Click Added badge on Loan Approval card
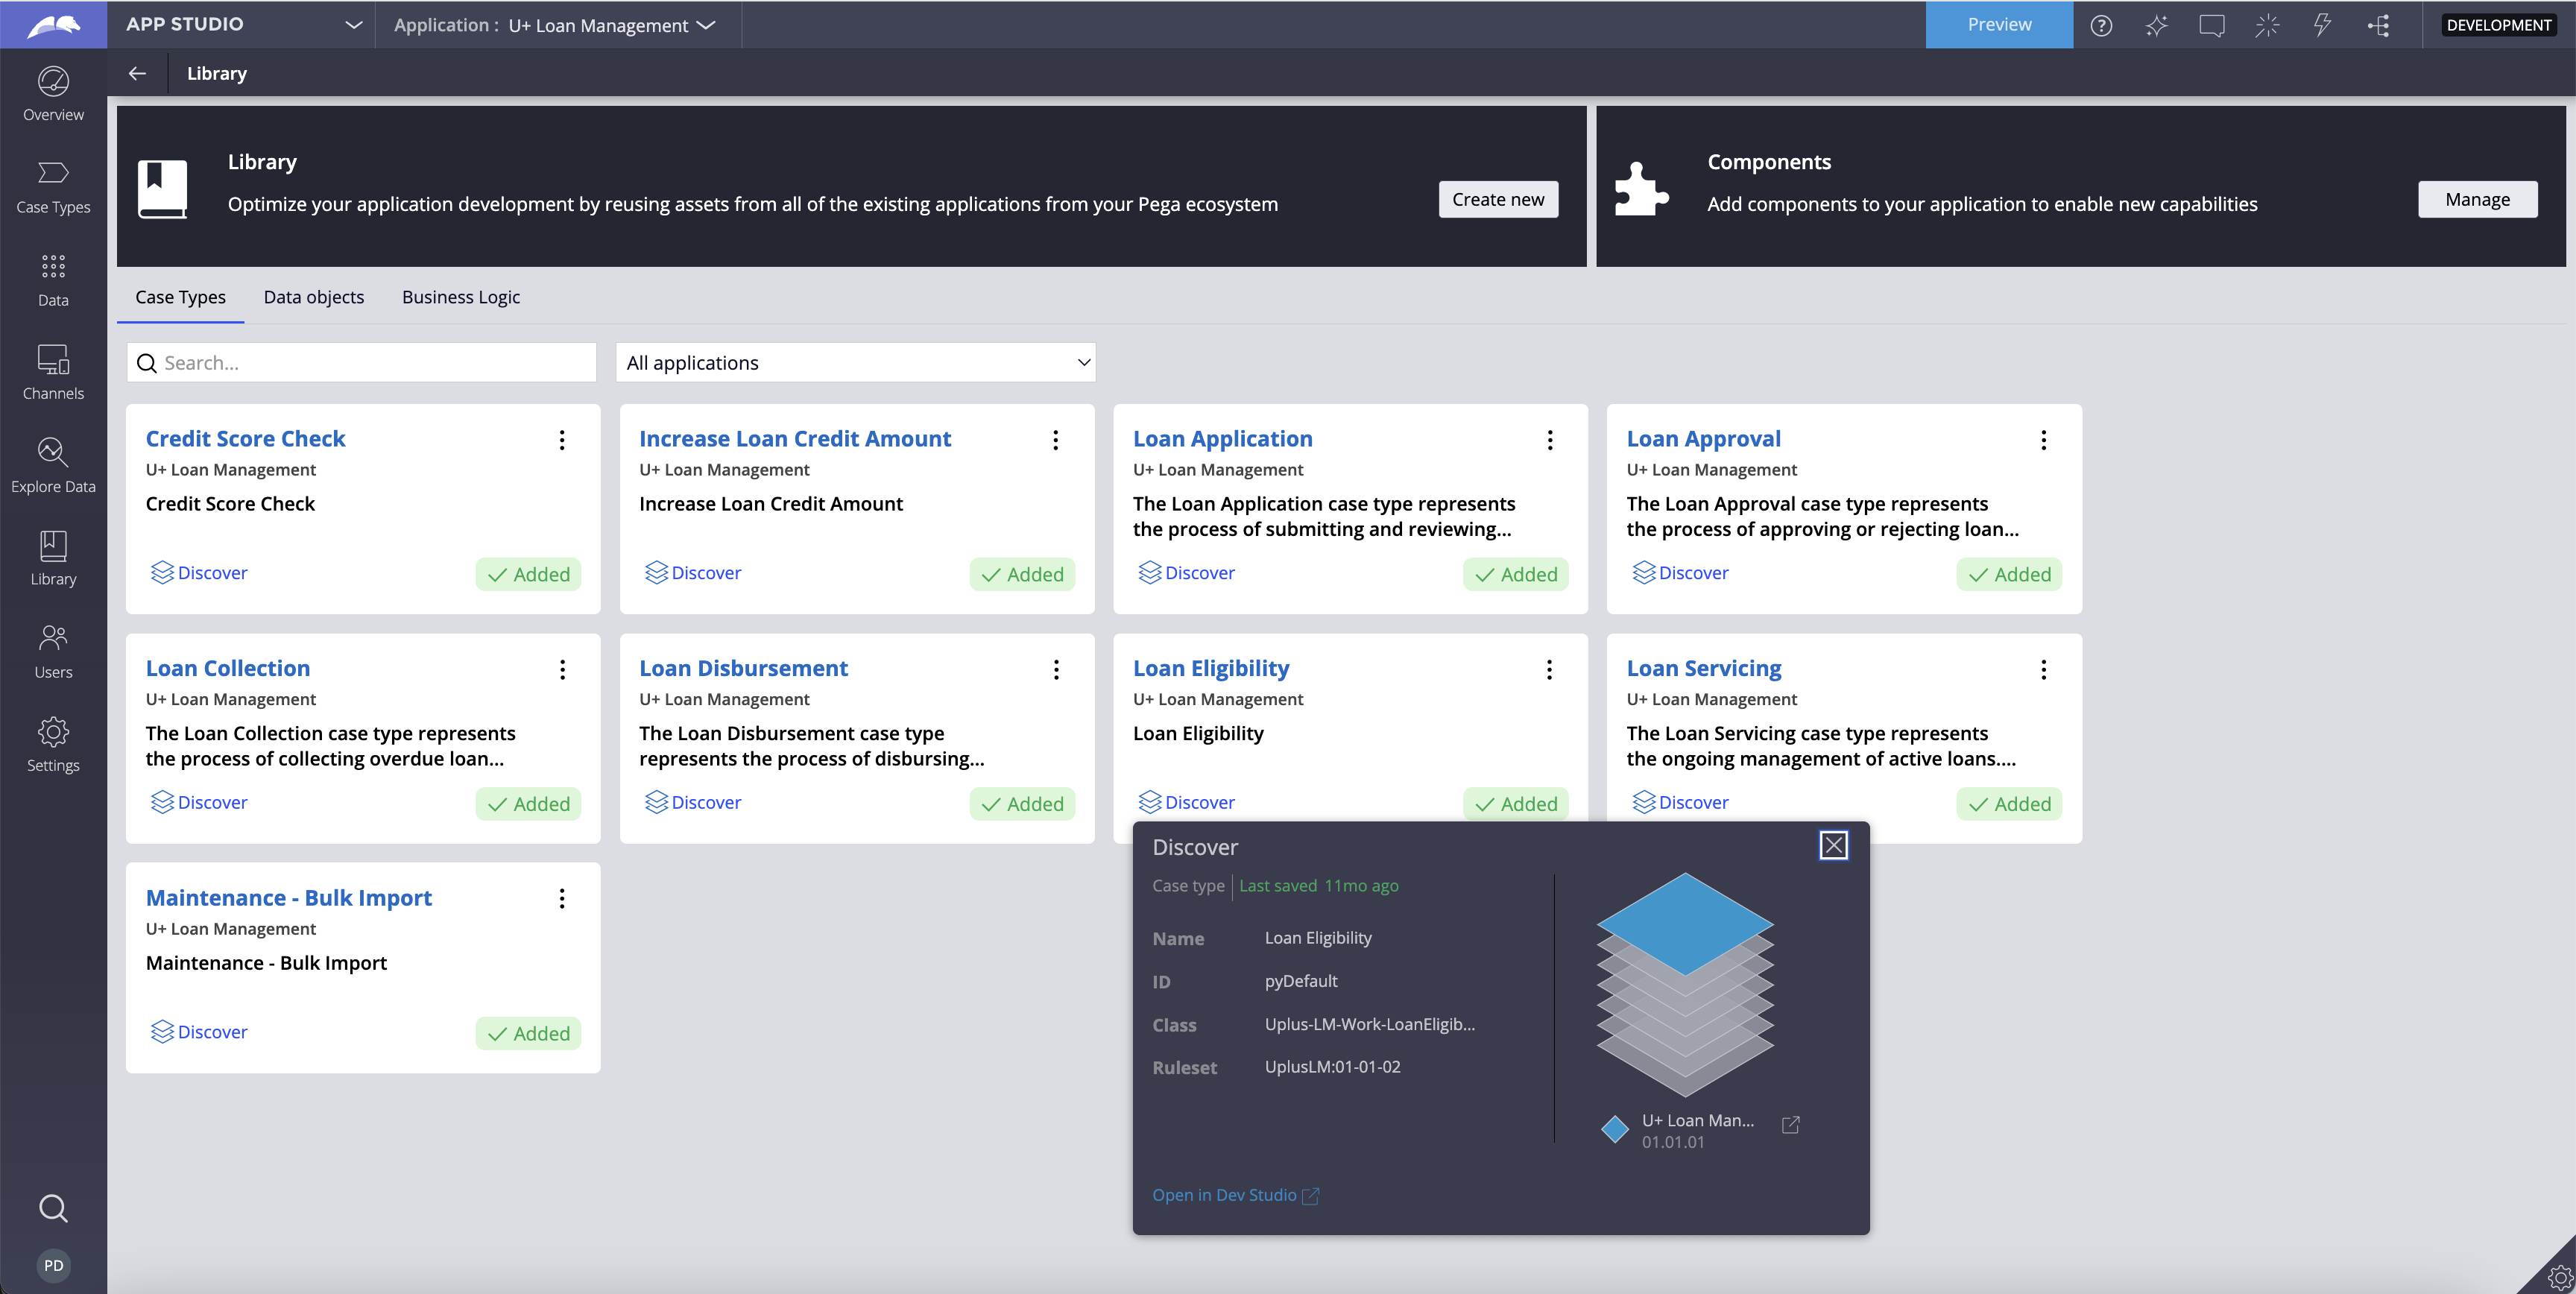The height and width of the screenshot is (1294, 2576). coord(2009,574)
